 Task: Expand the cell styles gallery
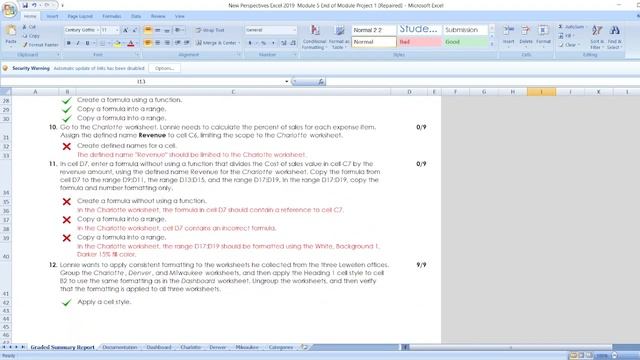492,44
